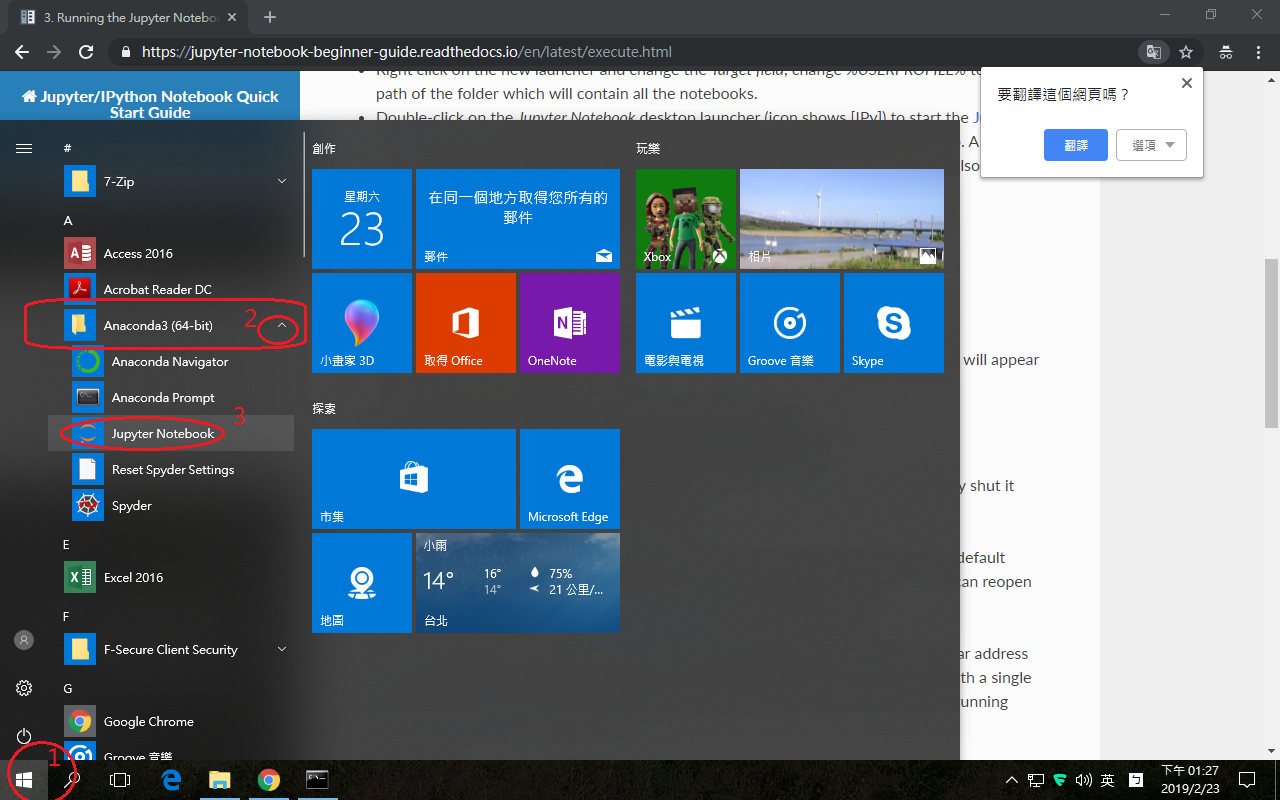Bookmark this page with the star icon

point(1186,52)
